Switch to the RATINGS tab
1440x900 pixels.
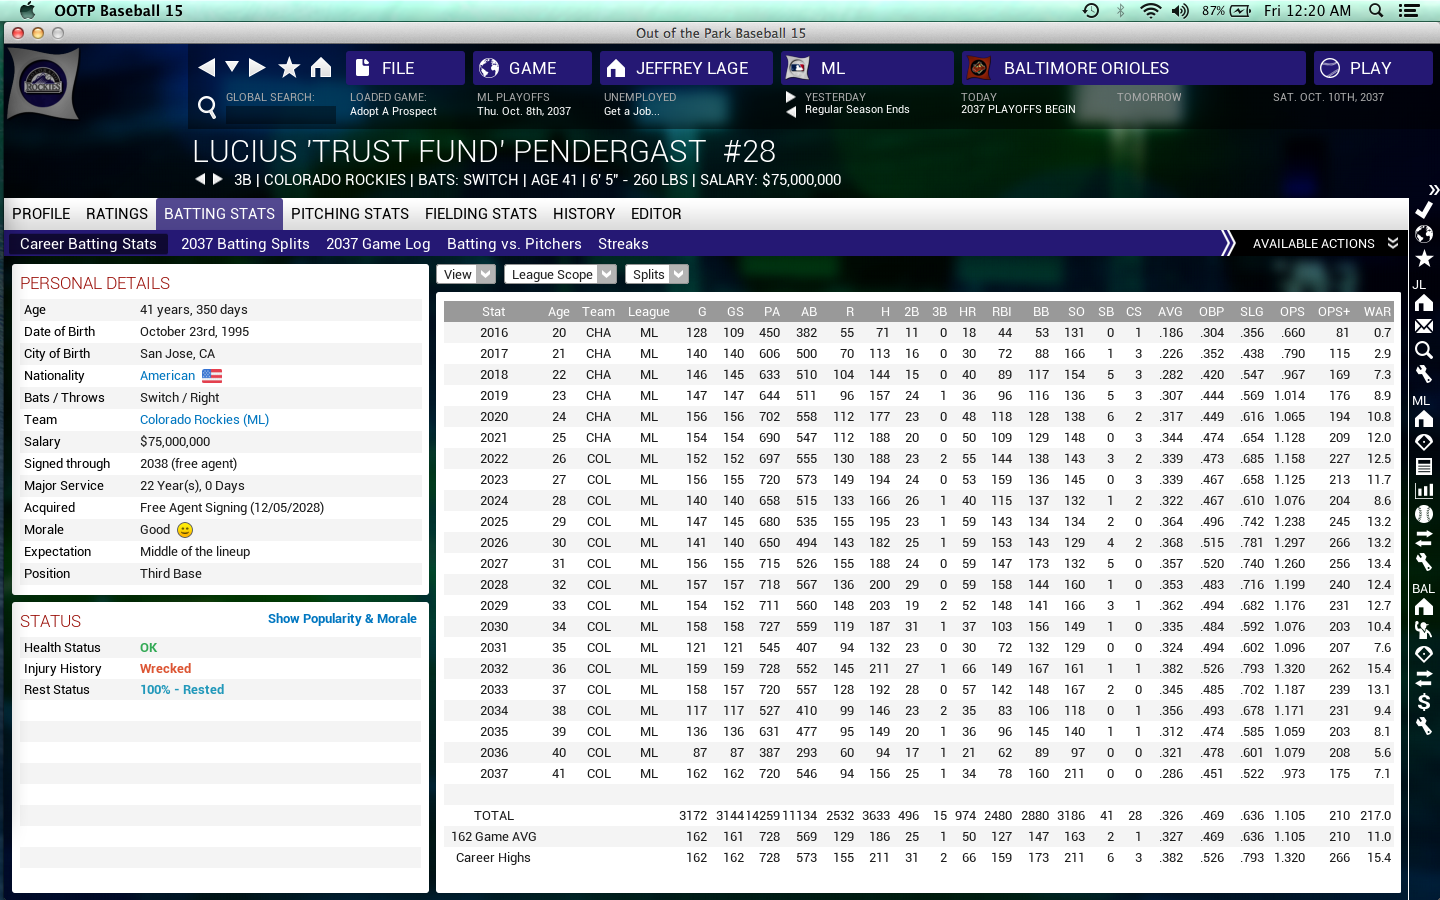[117, 214]
